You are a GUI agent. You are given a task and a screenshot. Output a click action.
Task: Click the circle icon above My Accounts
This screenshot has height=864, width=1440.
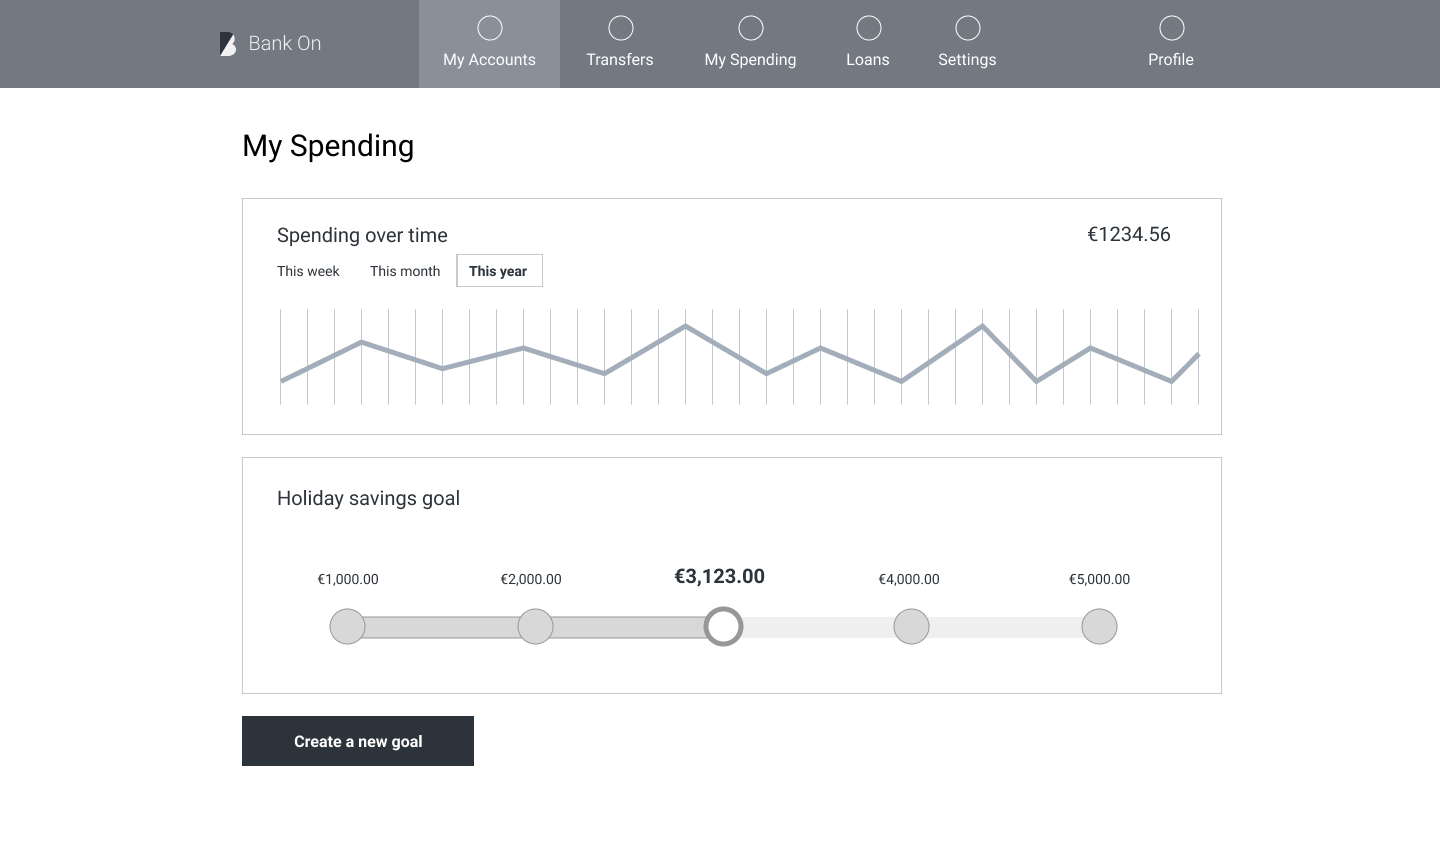490,28
